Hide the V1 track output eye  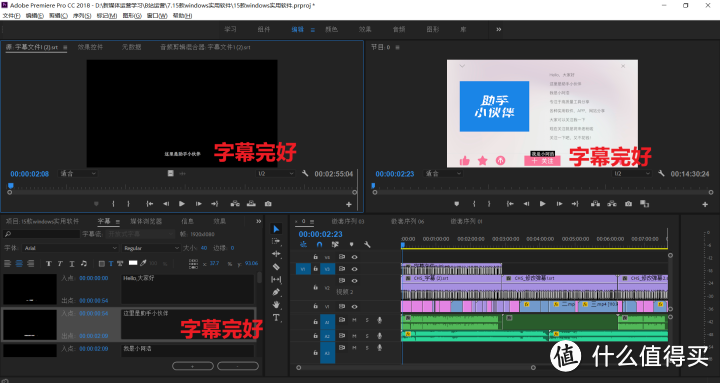pos(354,306)
